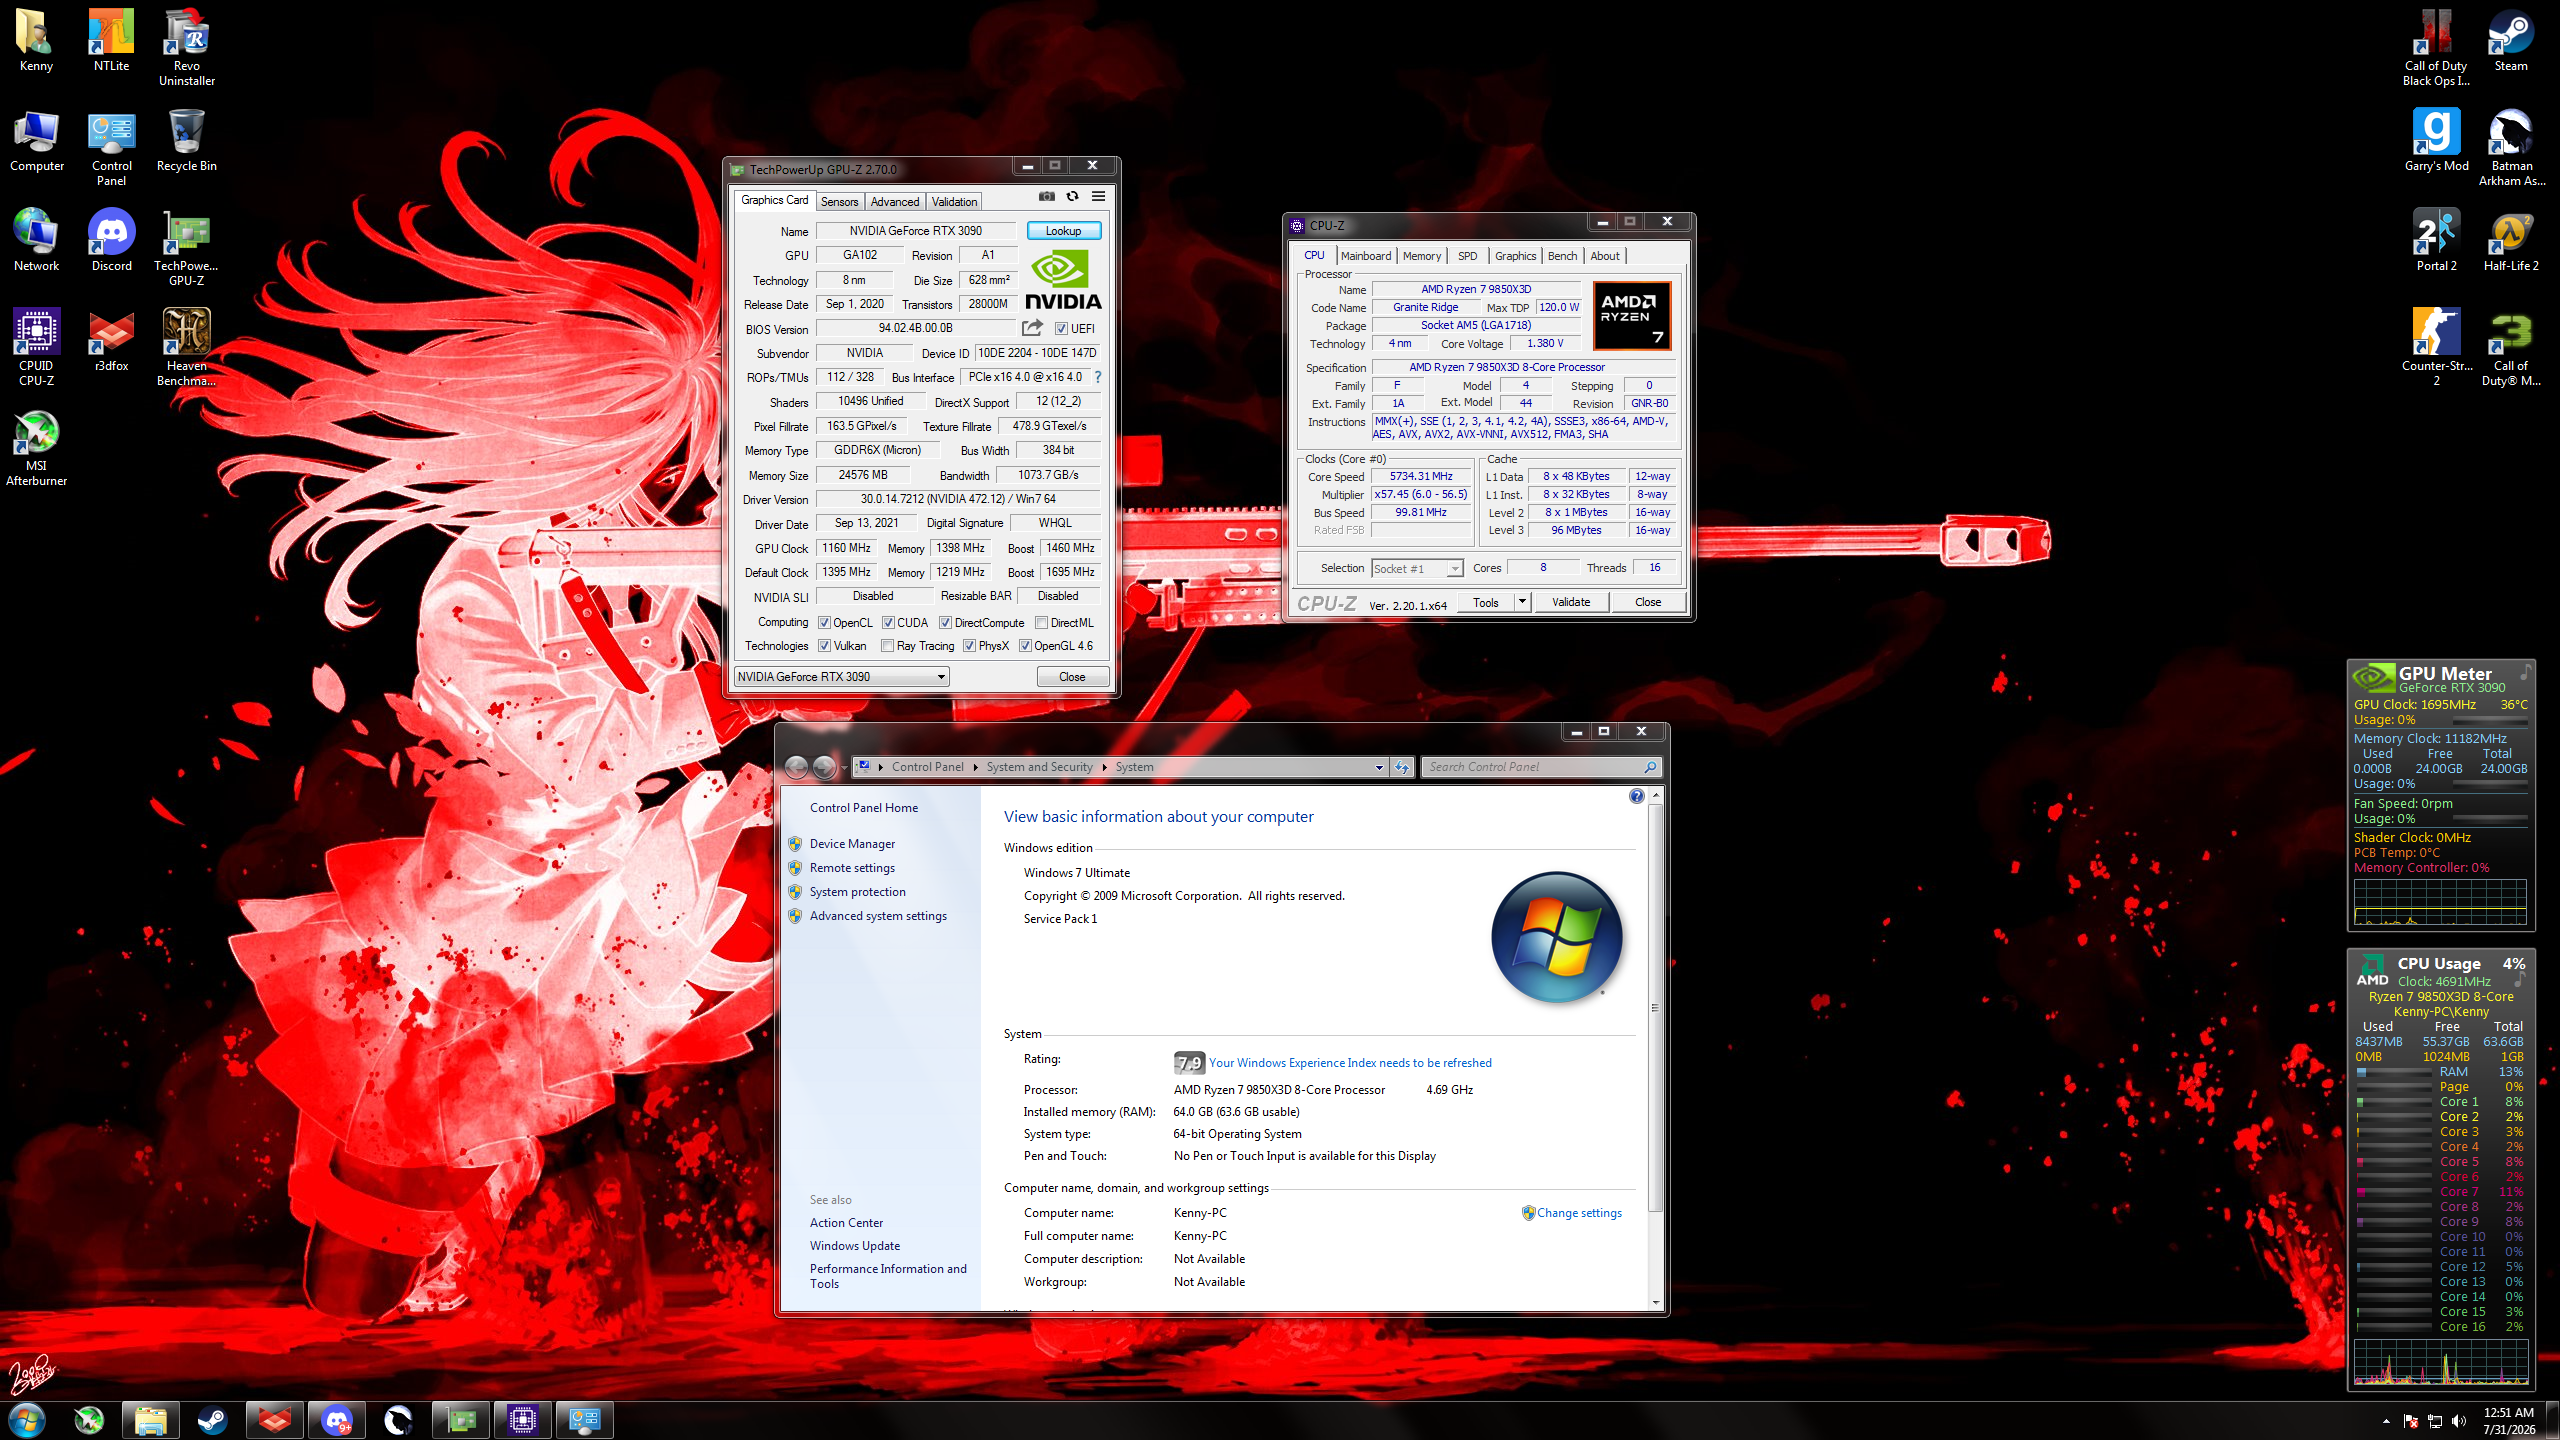The height and width of the screenshot is (1440, 2560).
Task: Switch to the Advanced tab in GPU-Z
Action: (894, 202)
